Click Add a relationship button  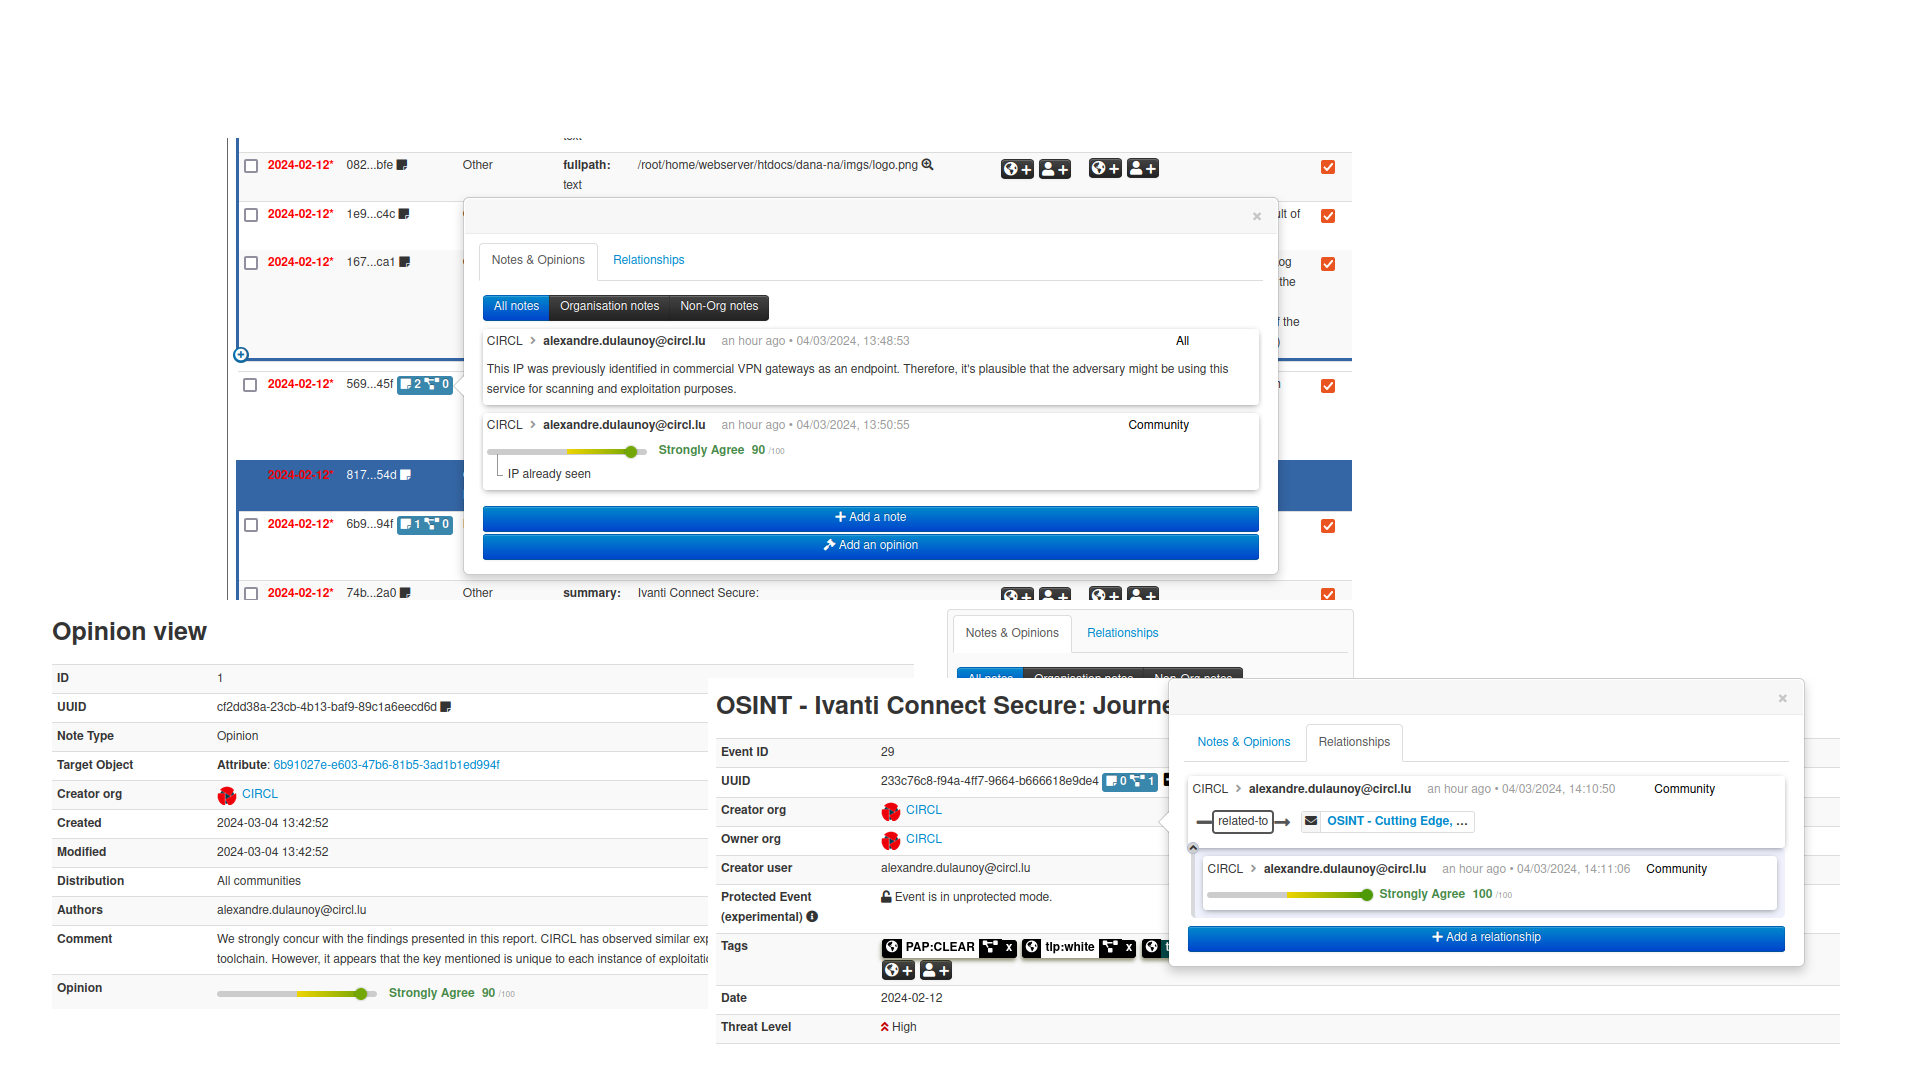(x=1486, y=938)
